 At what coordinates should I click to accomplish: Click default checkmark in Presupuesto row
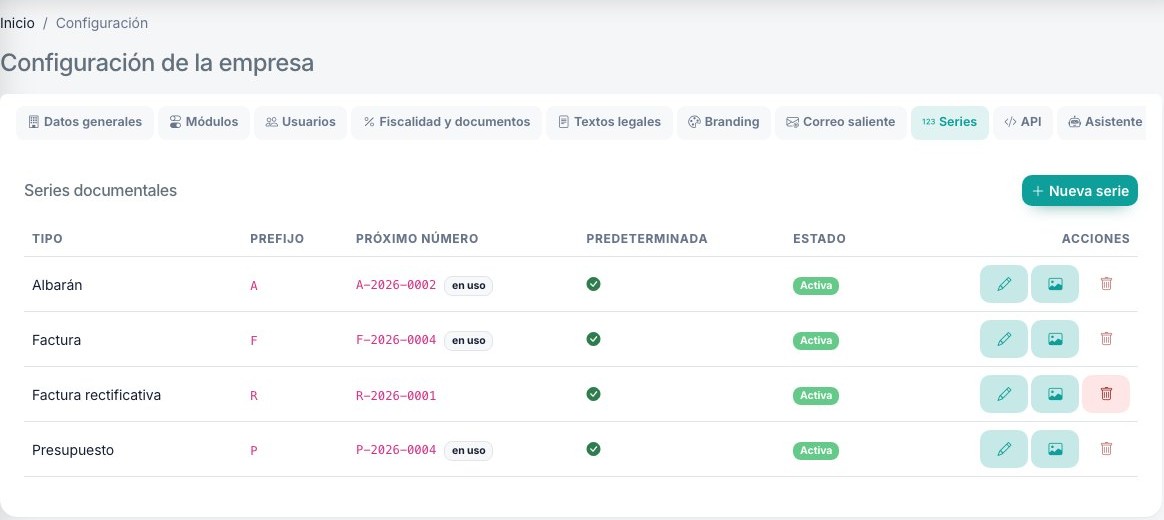tap(593, 449)
